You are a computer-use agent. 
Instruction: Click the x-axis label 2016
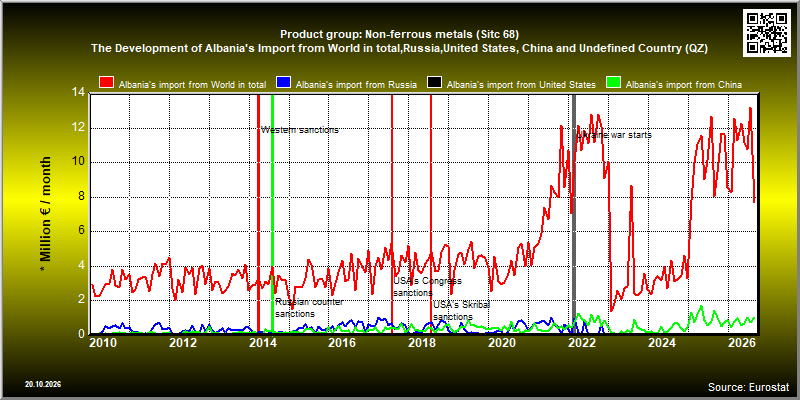coord(342,342)
